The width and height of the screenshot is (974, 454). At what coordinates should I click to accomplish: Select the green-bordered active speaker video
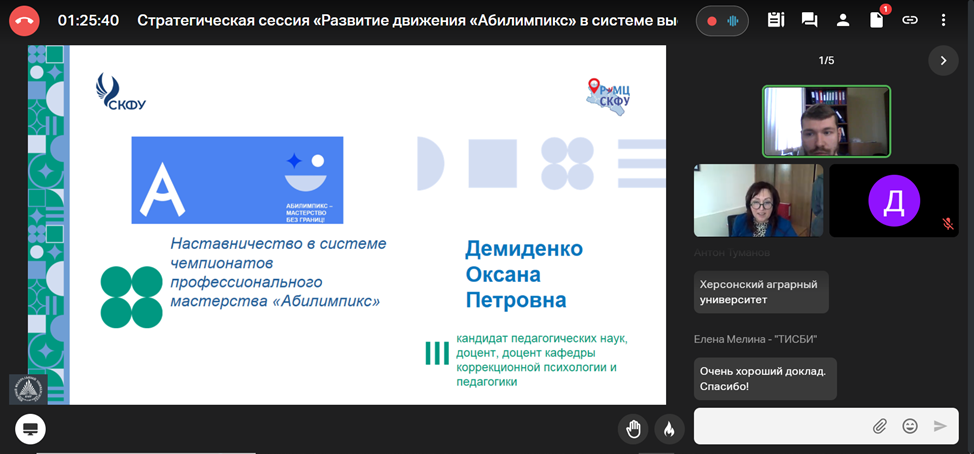[826, 121]
